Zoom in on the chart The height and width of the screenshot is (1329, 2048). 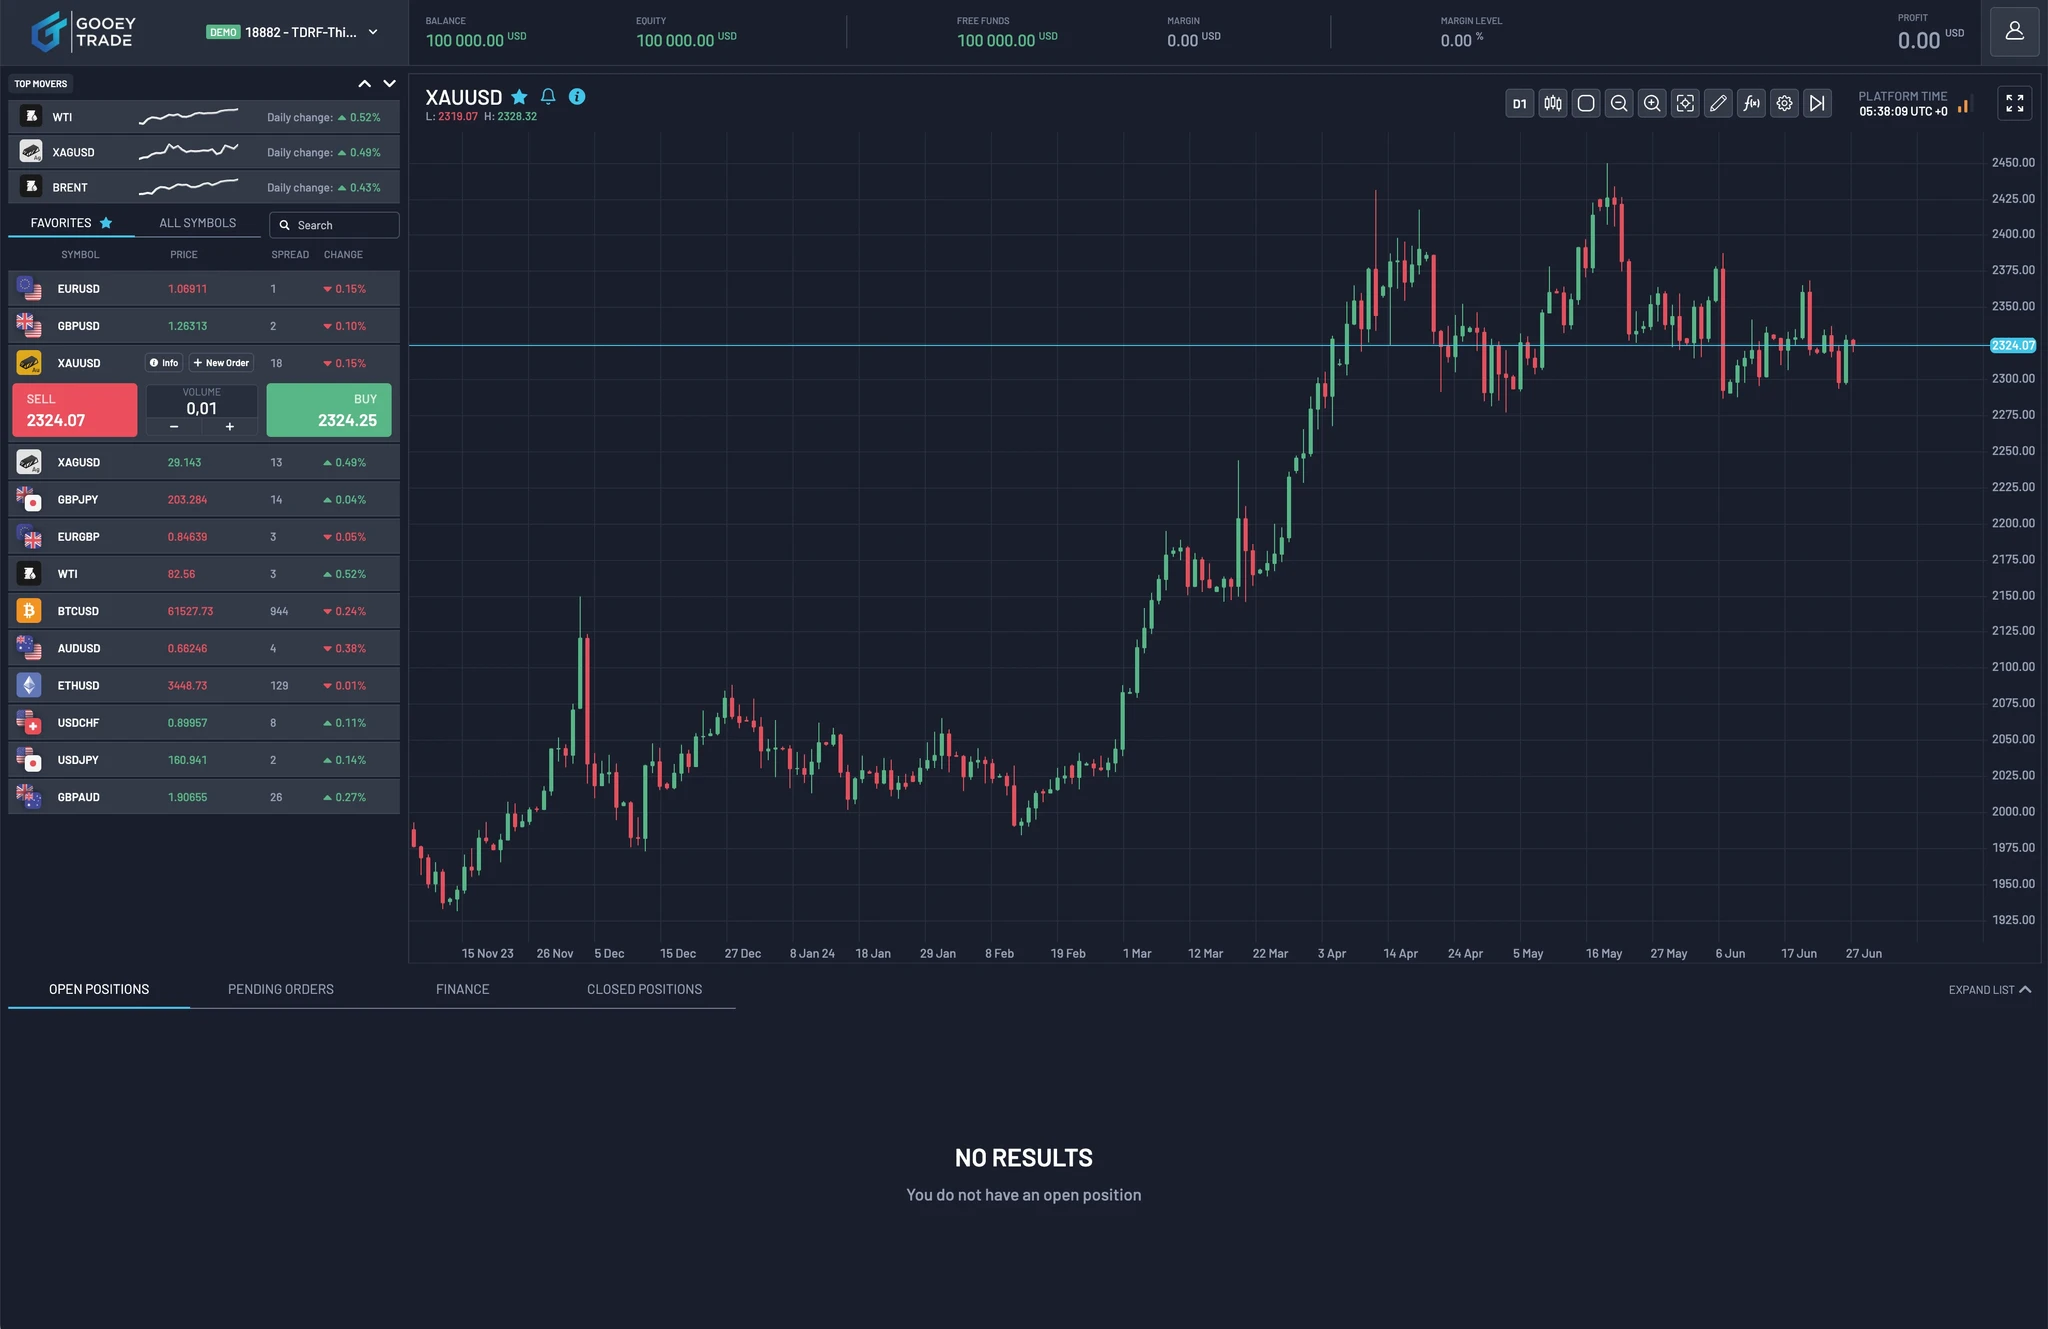coord(1651,103)
